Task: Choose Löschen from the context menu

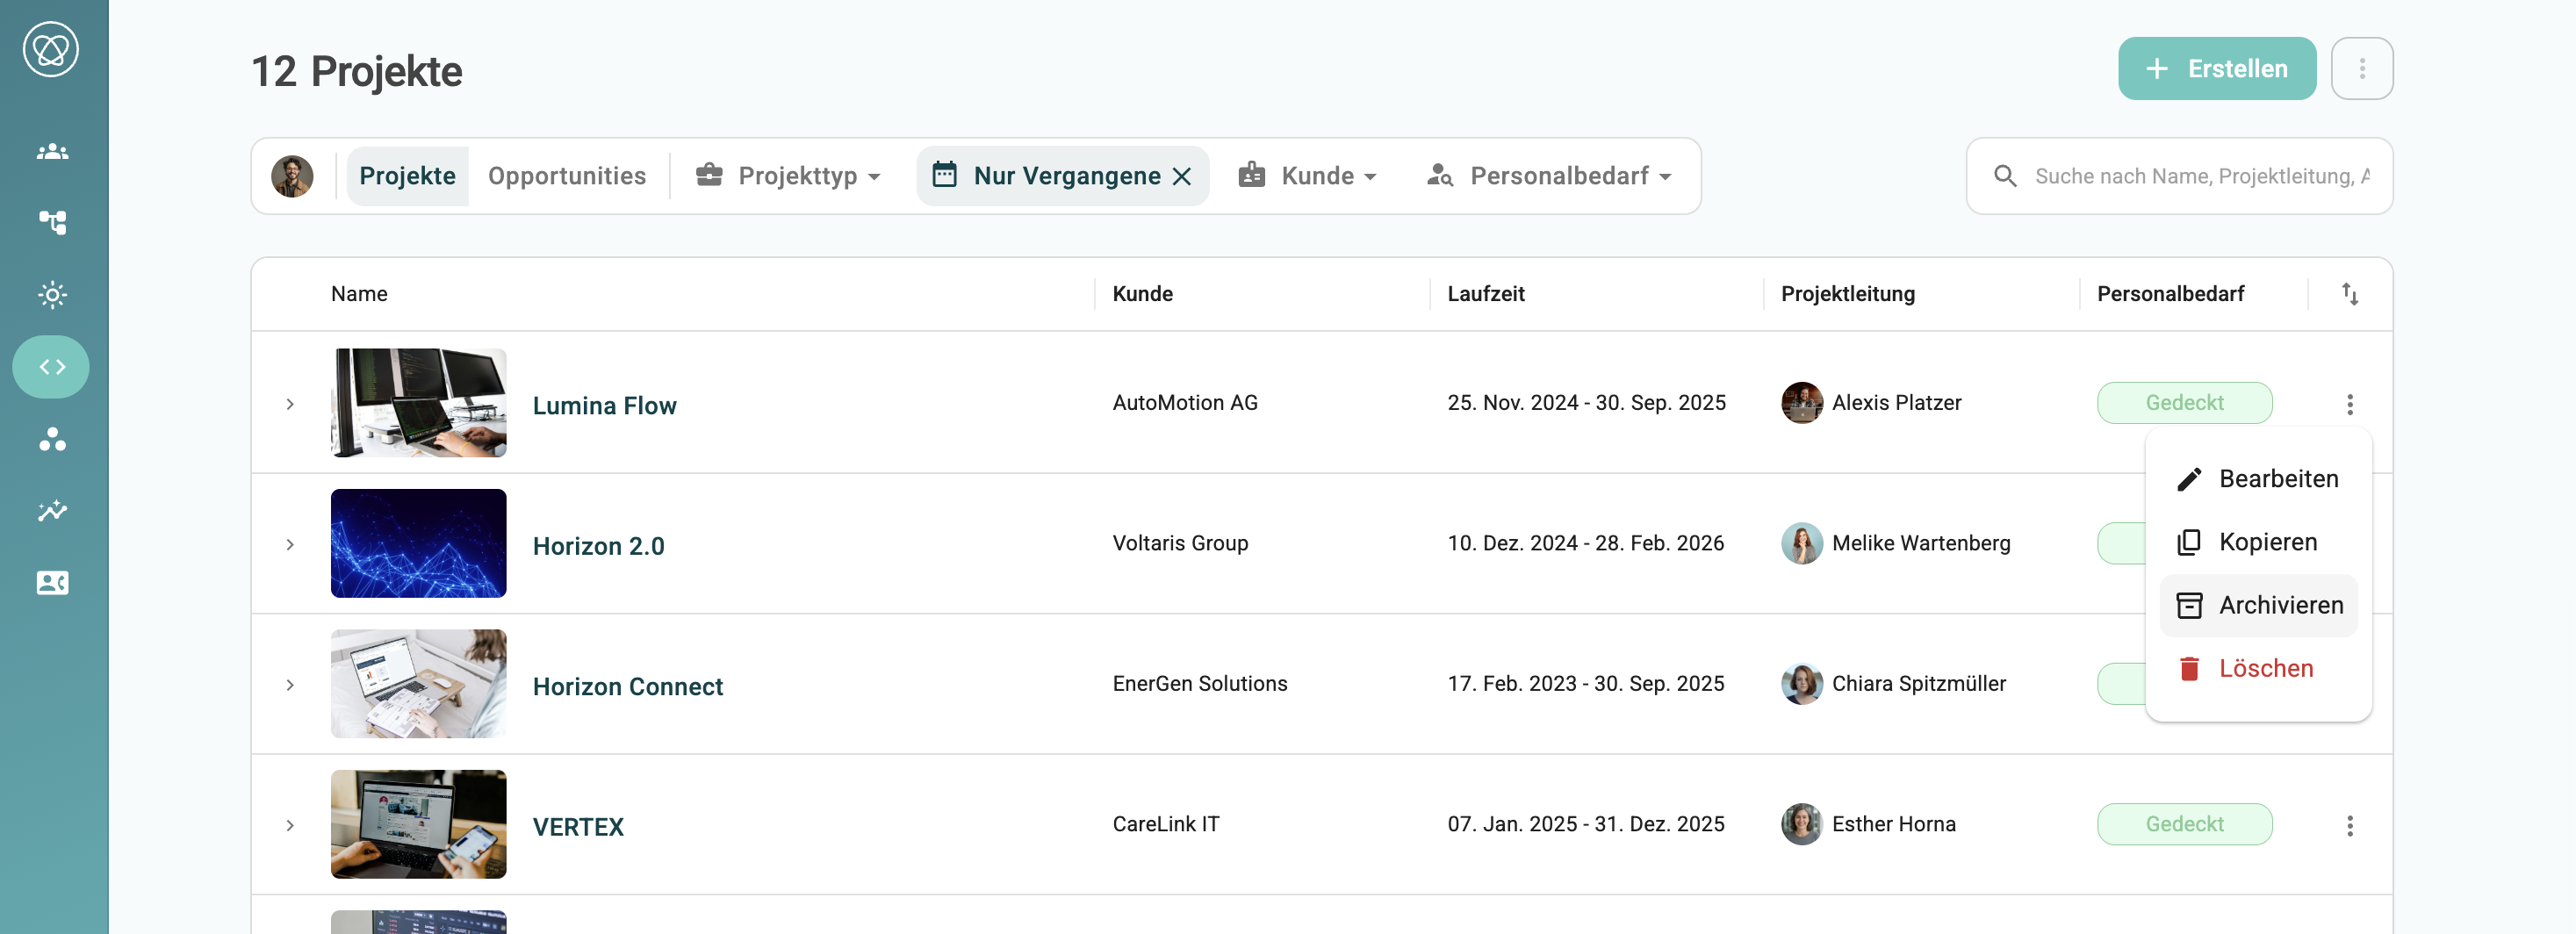Action: click(2259, 668)
